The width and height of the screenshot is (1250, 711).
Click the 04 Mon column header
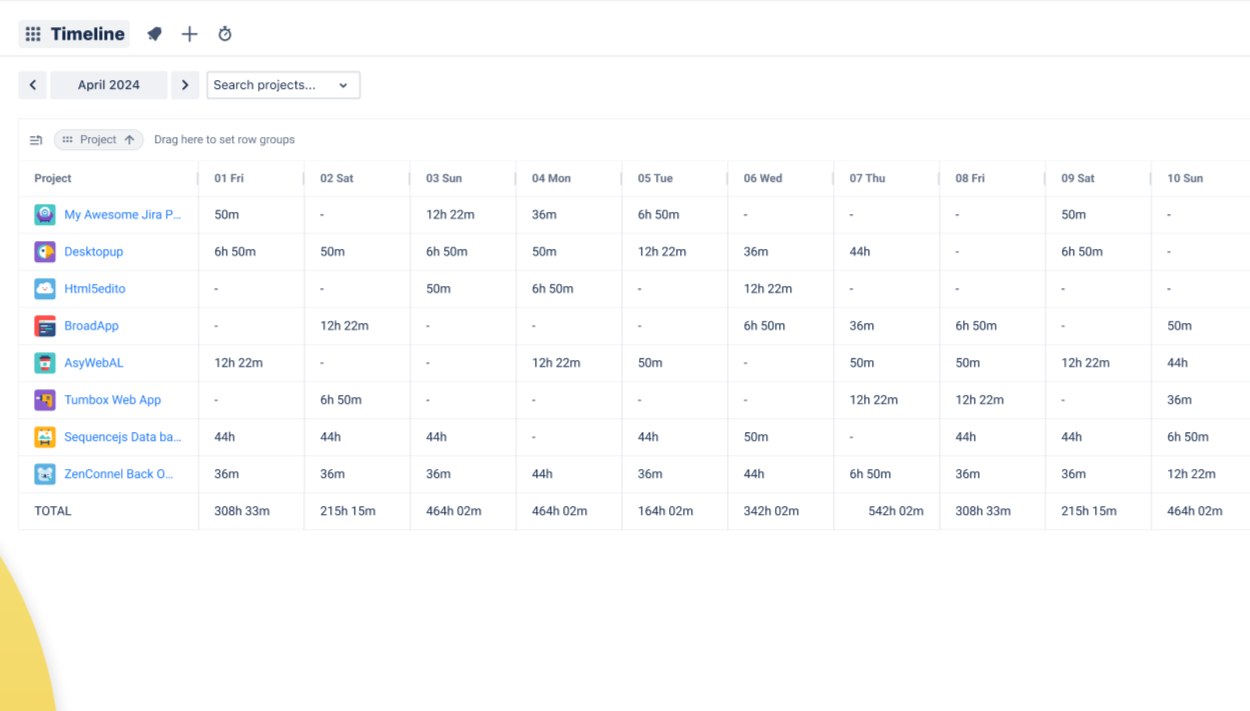click(x=551, y=178)
